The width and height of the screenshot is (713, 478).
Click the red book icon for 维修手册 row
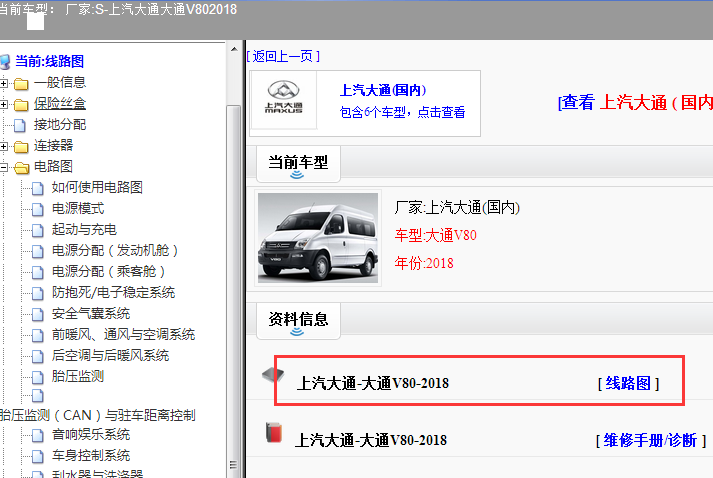tap(274, 433)
